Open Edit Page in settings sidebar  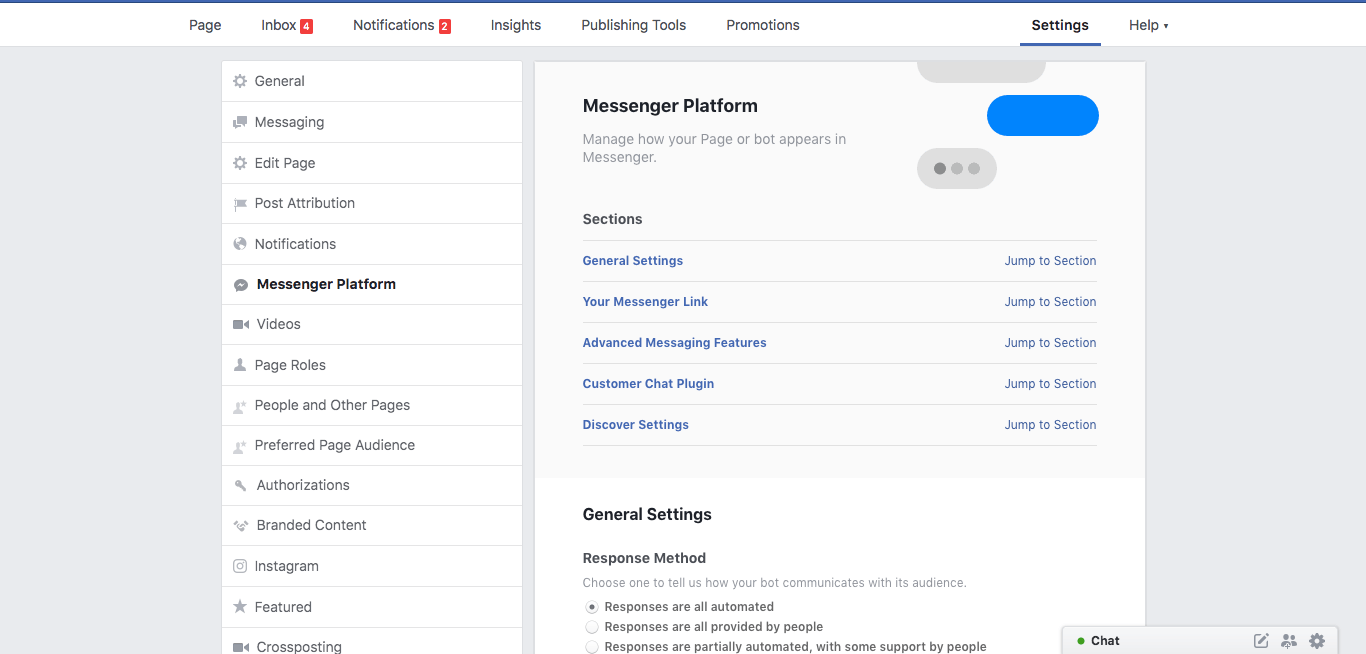(x=372, y=163)
